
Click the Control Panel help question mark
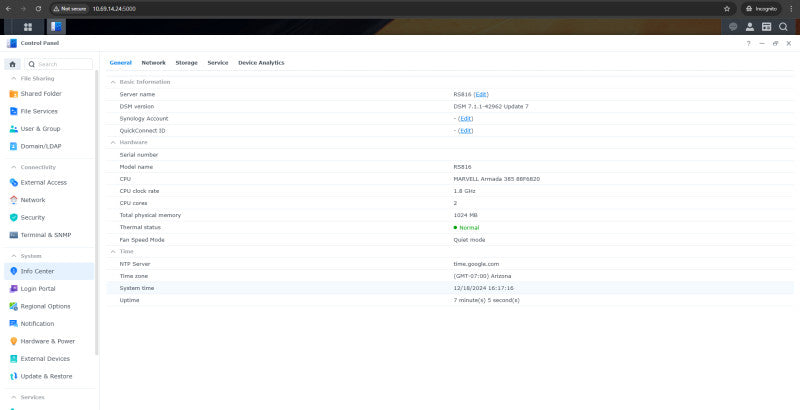coord(748,43)
